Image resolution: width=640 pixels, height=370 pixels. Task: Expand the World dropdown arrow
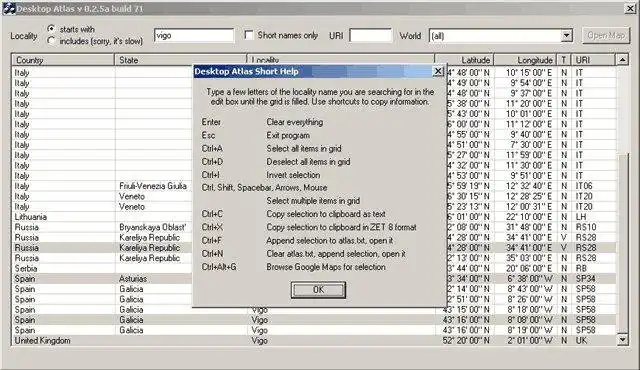click(x=566, y=36)
